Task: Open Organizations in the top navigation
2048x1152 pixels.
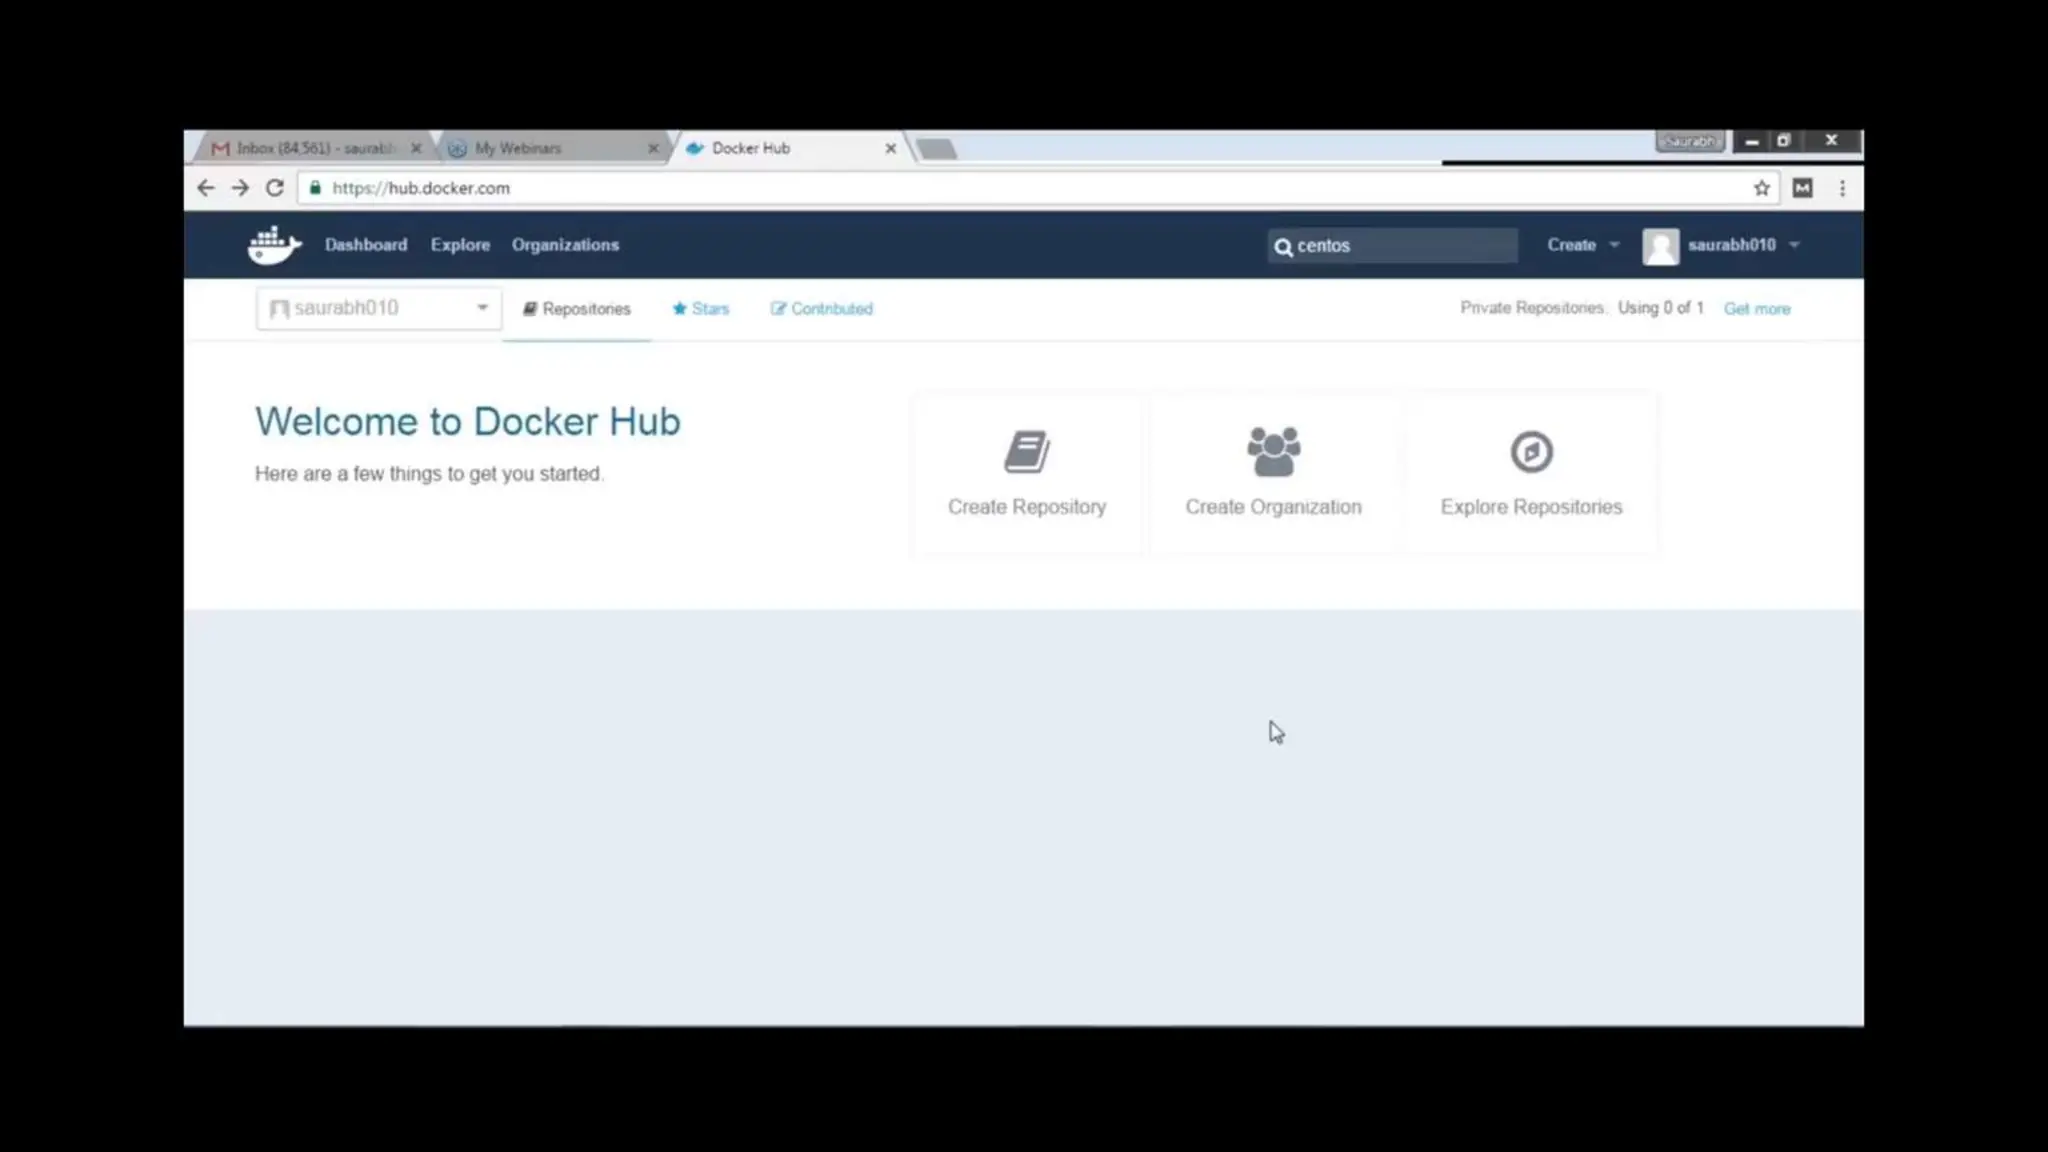Action: [565, 245]
